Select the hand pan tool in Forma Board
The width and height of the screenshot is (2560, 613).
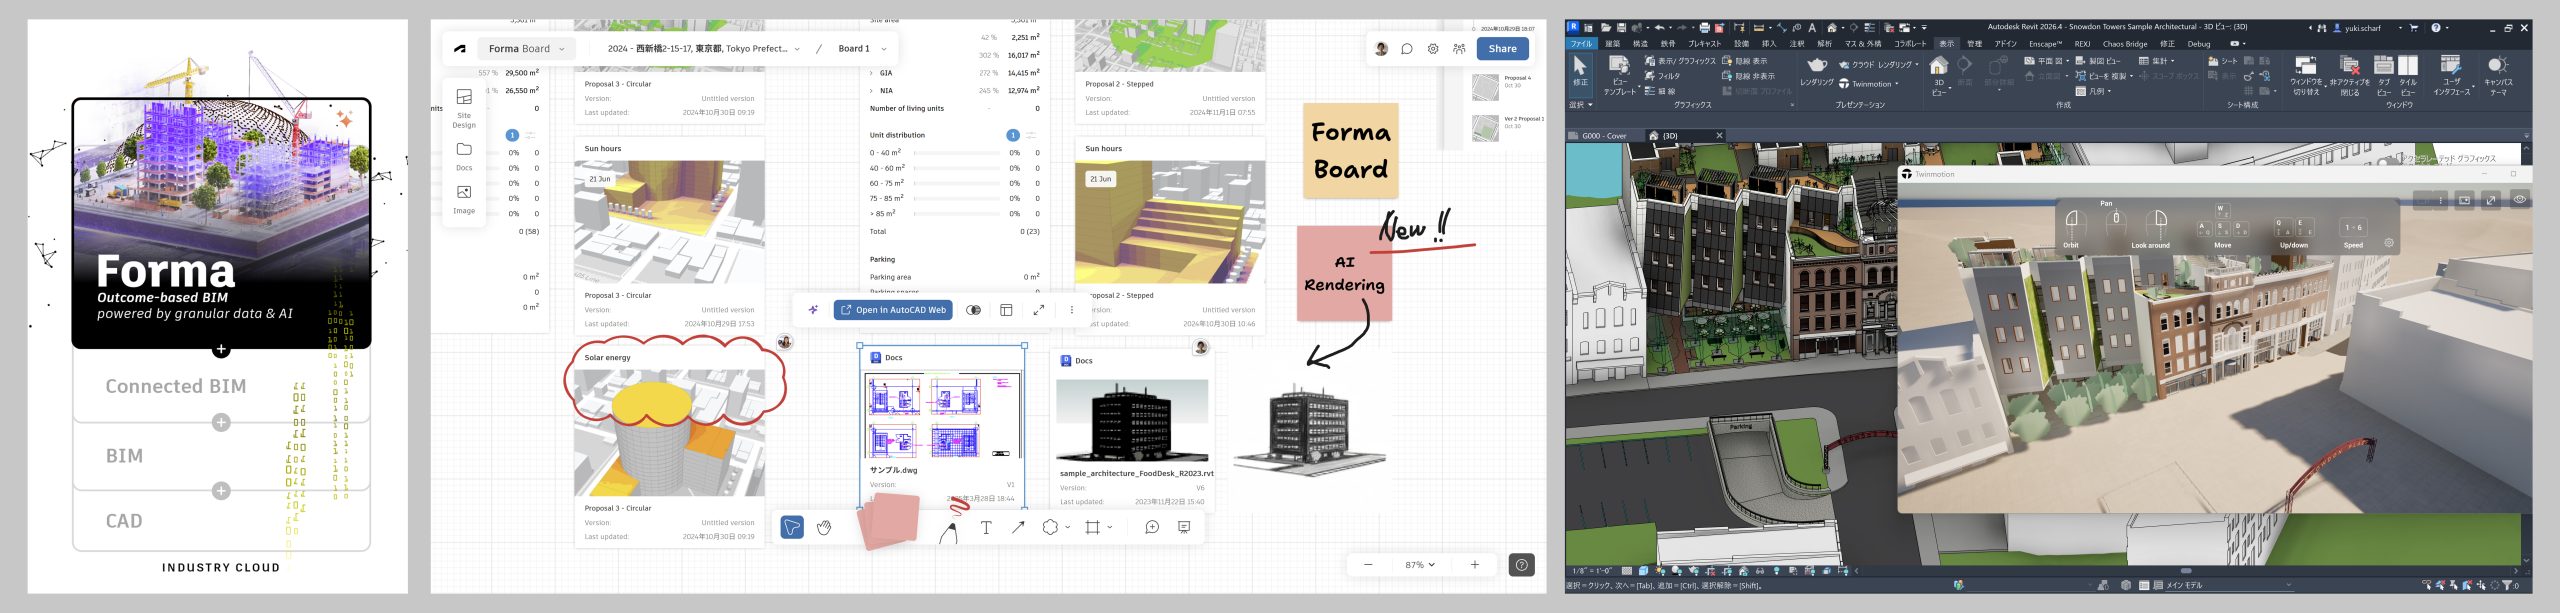pos(824,527)
